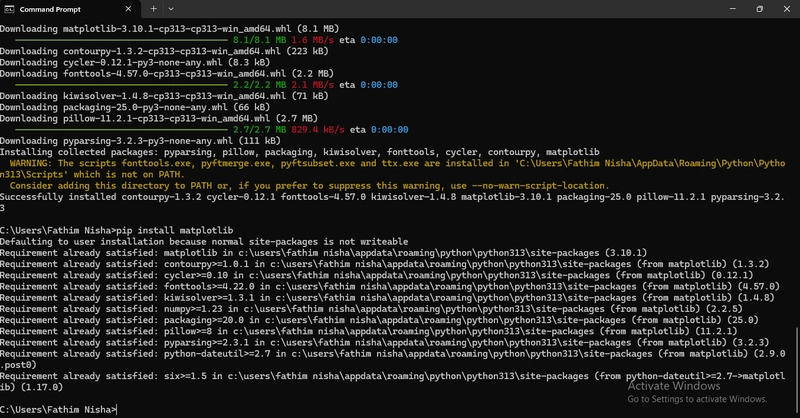Minimize the terminal window

coord(733,9)
